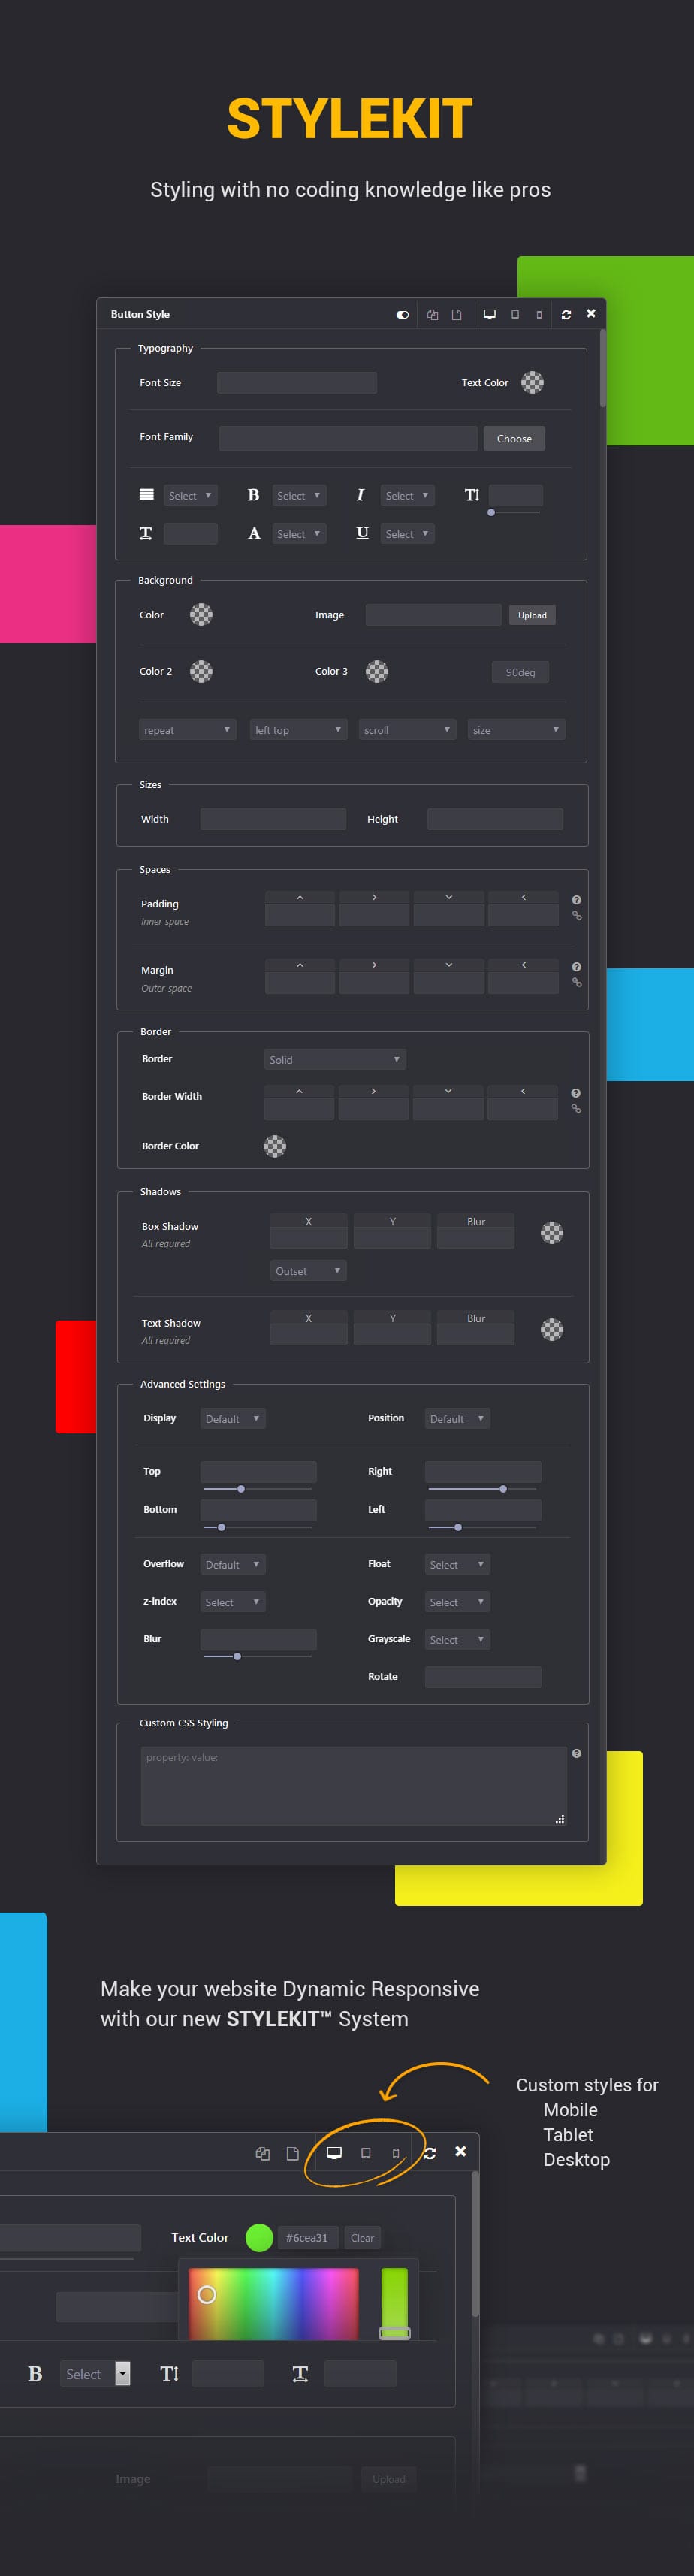694x2576 pixels.
Task: Click the Padding link values icon
Action: coord(576,916)
